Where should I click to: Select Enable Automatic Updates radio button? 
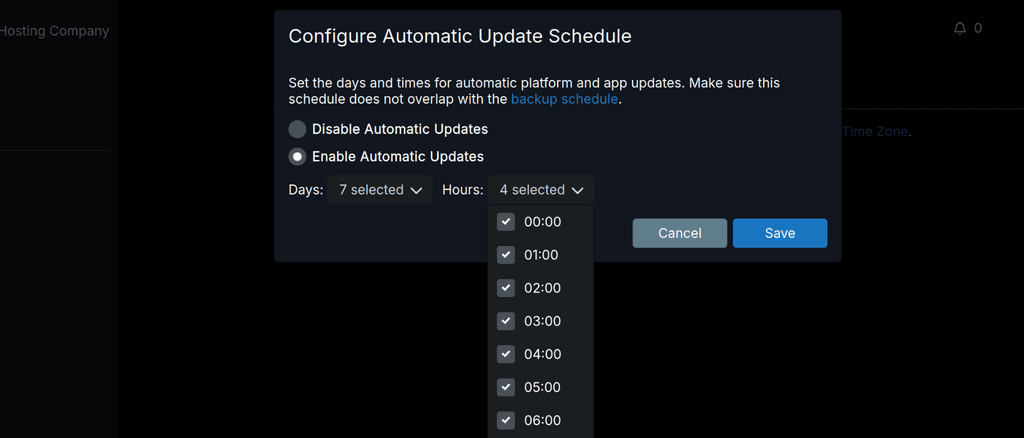pyautogui.click(x=298, y=157)
